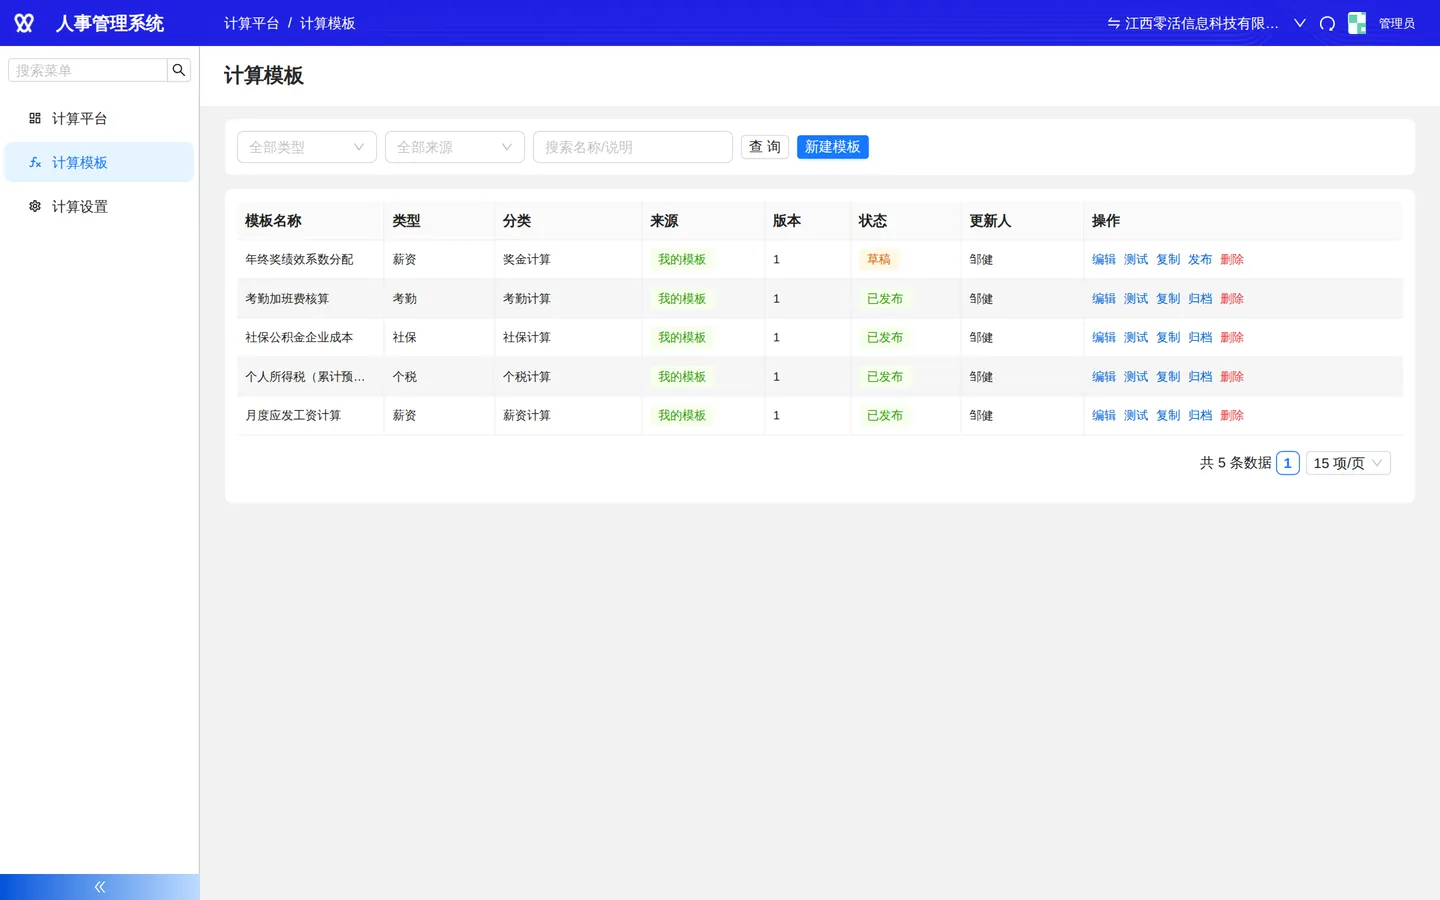The width and height of the screenshot is (1440, 900).
Task: Click the 新建模板 button
Action: 833,147
